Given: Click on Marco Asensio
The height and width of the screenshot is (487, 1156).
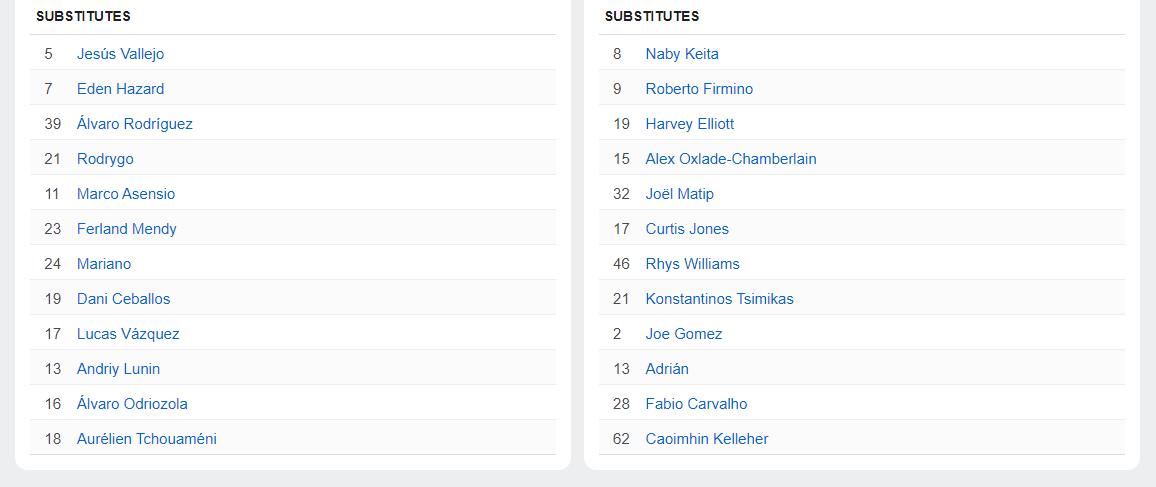Looking at the screenshot, I should (125, 194).
